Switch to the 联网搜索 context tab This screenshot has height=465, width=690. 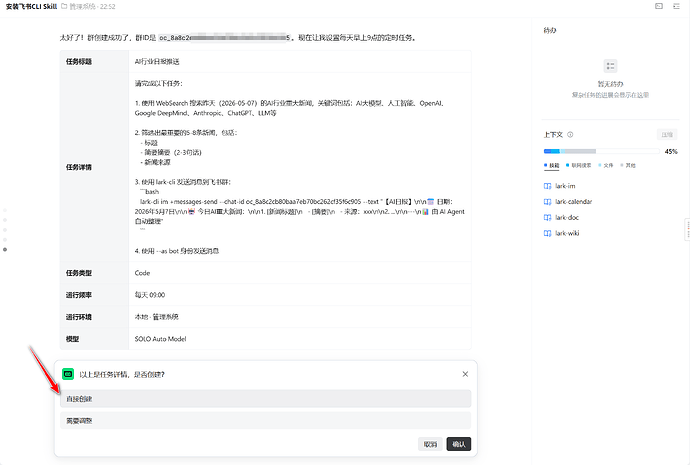point(578,165)
